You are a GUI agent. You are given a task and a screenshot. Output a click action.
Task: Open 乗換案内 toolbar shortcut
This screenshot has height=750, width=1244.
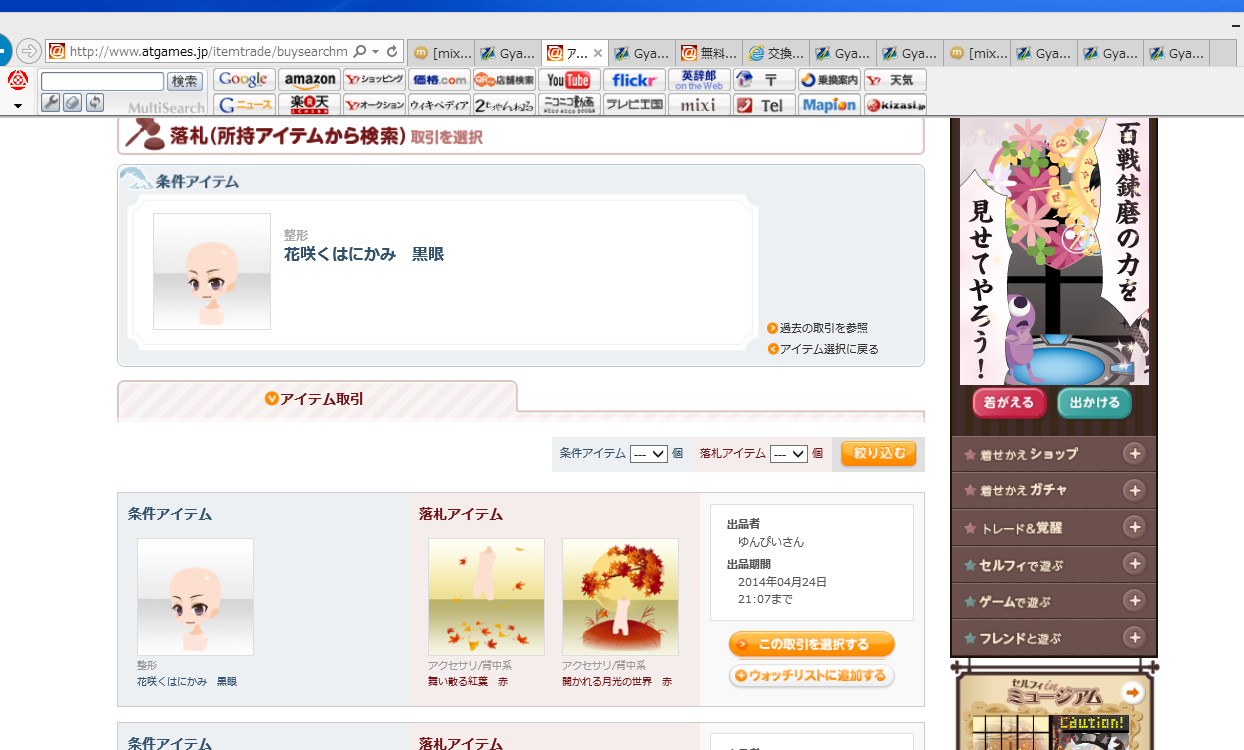pos(829,80)
